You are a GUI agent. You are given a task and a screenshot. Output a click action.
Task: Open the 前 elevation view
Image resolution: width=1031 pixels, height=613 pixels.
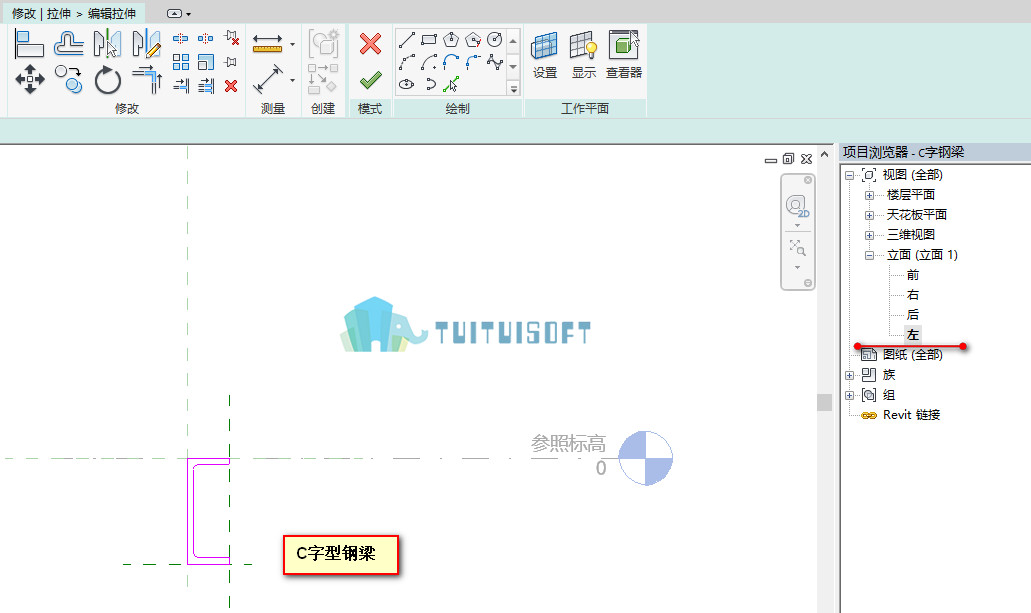pos(913,275)
